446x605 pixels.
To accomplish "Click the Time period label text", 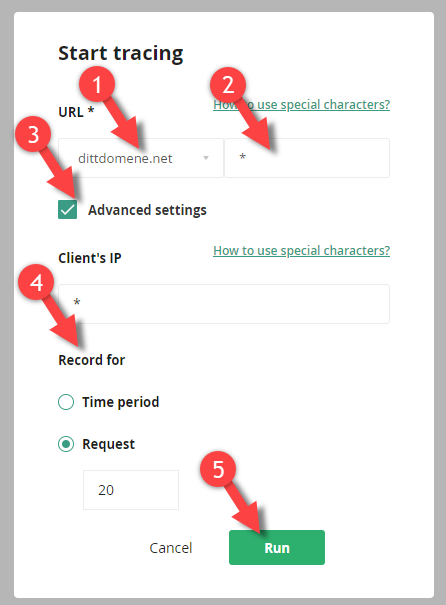I will (120, 402).
